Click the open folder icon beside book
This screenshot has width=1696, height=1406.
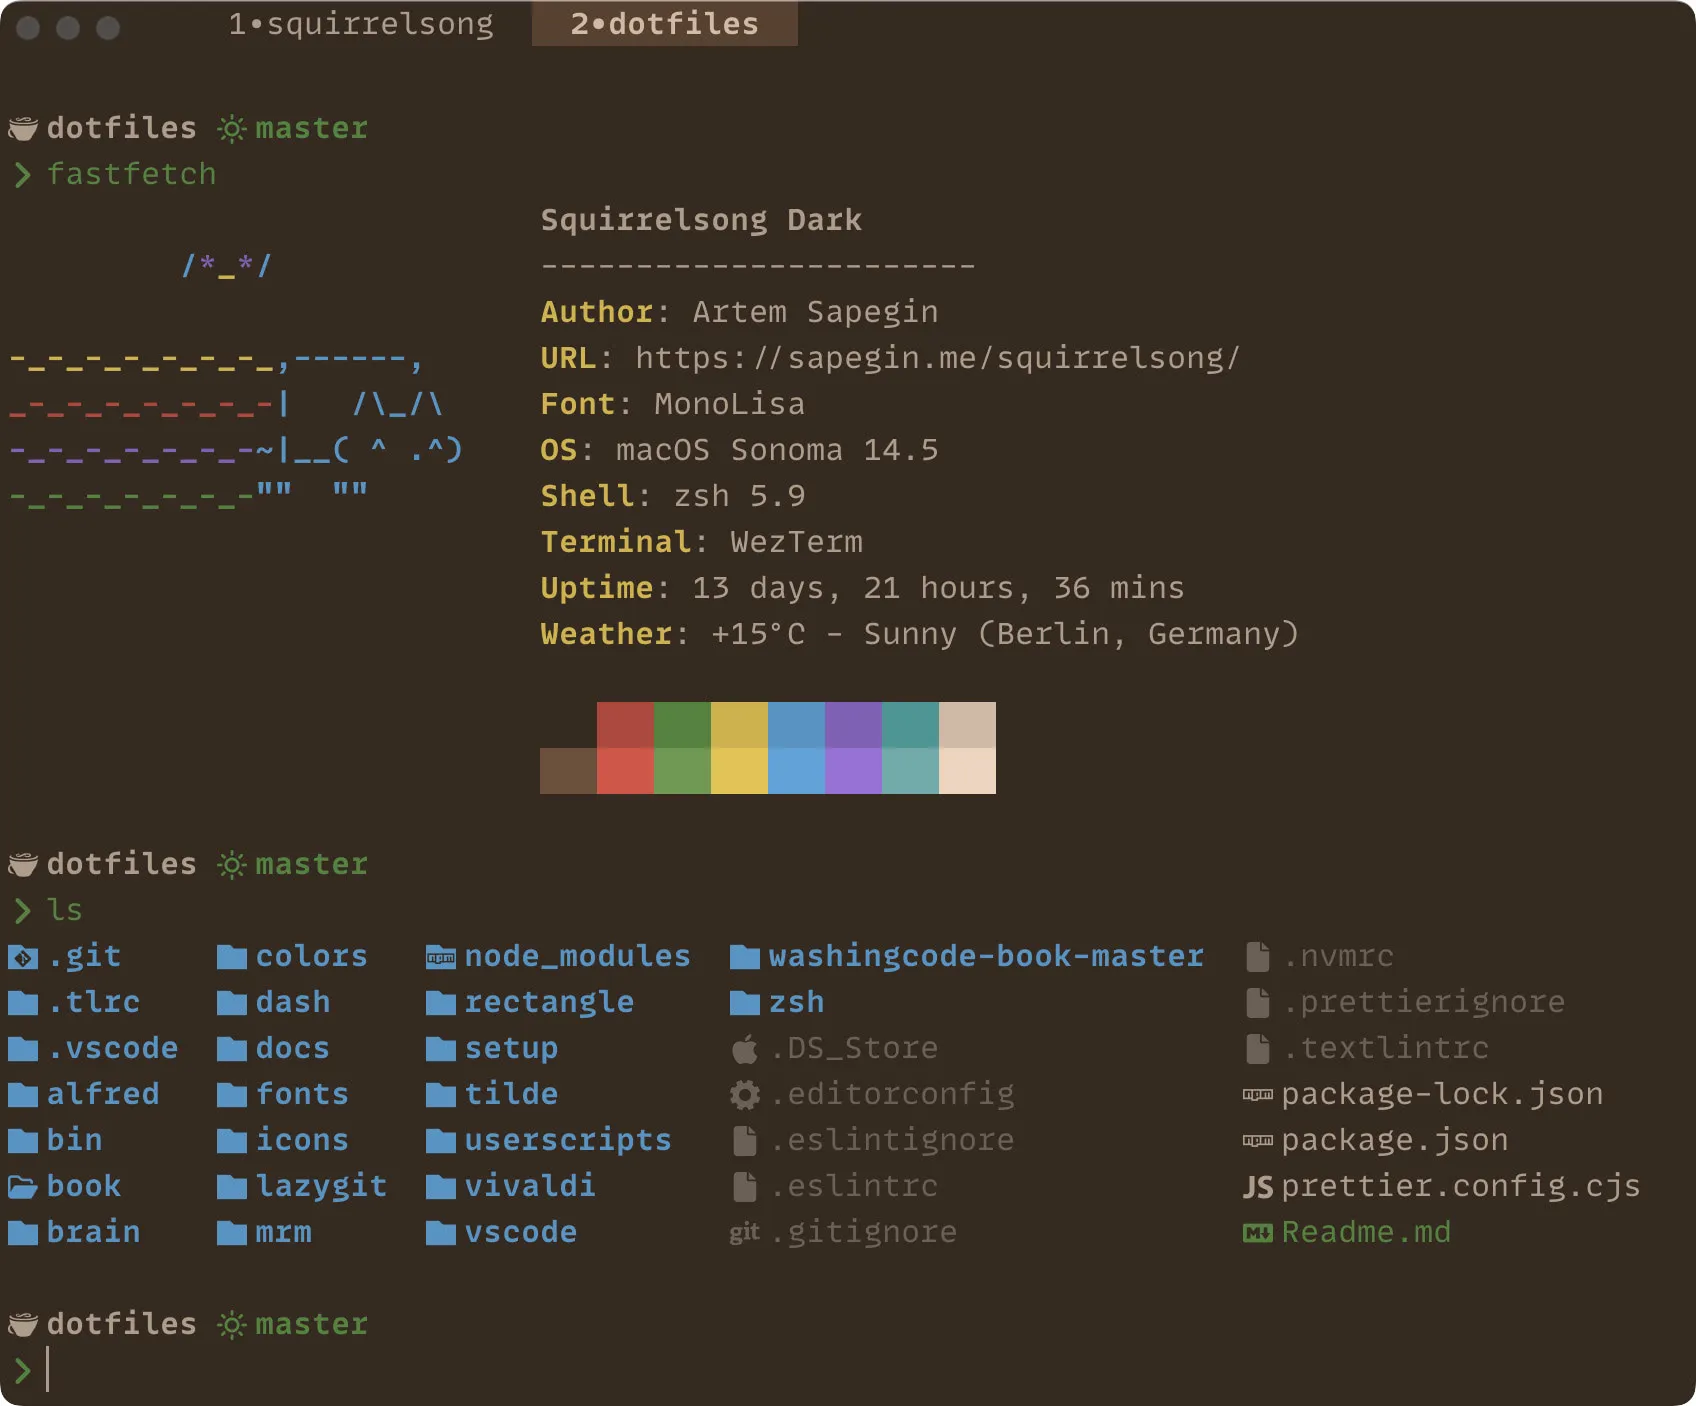23,1186
